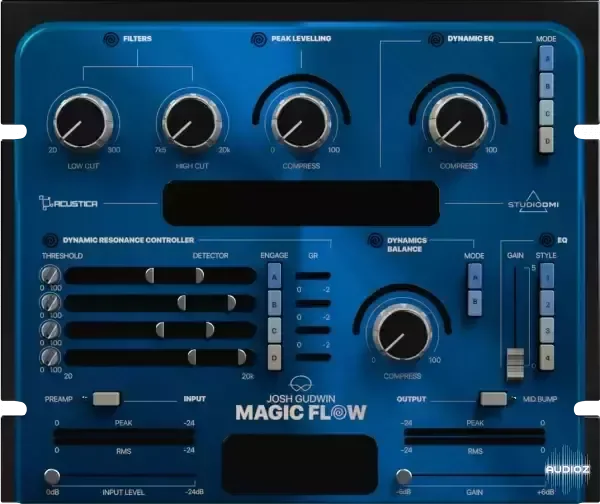Toggle the Filters section spiral icon

(111, 39)
